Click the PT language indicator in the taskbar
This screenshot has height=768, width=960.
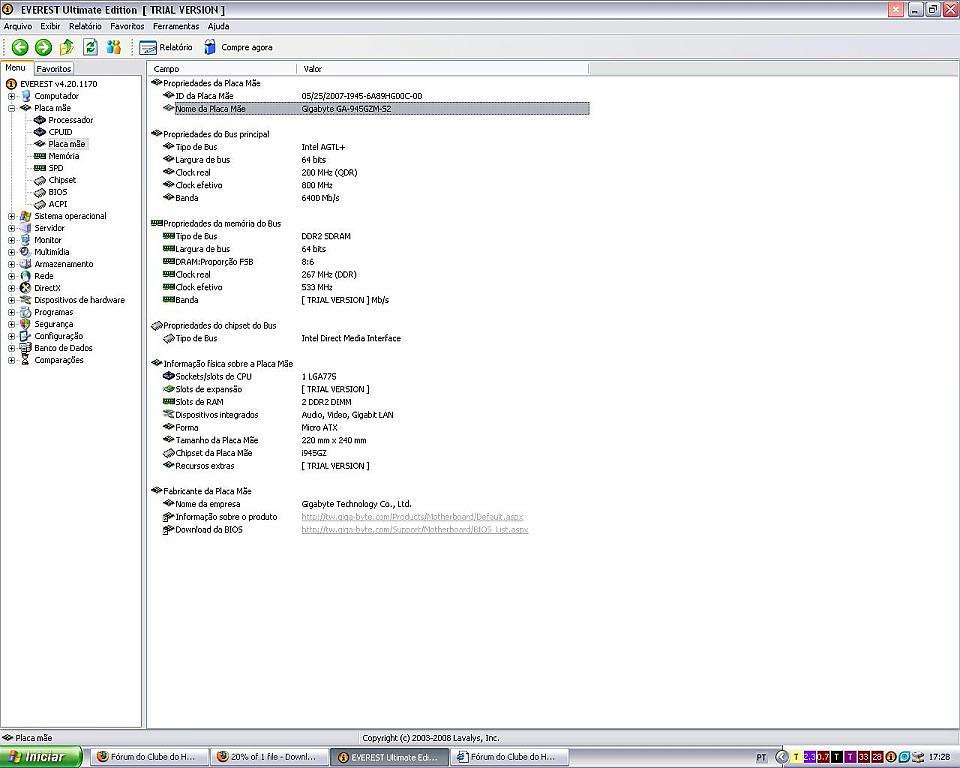pyautogui.click(x=761, y=758)
